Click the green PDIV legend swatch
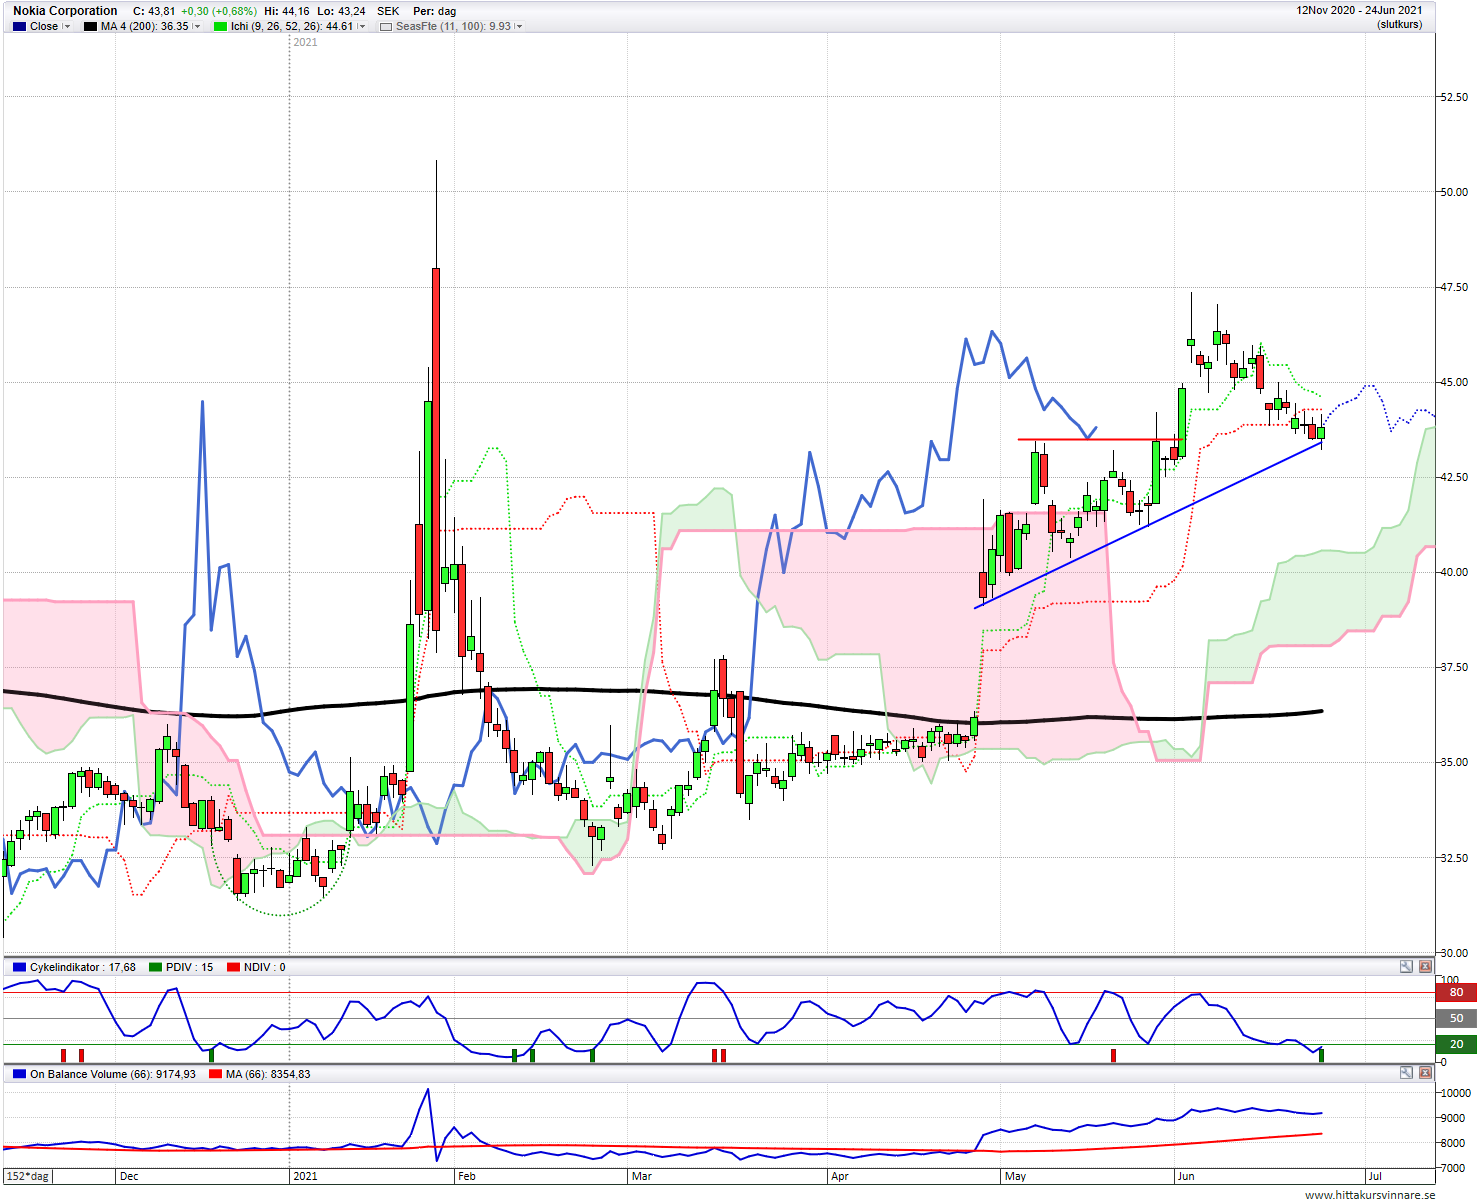 tap(155, 967)
